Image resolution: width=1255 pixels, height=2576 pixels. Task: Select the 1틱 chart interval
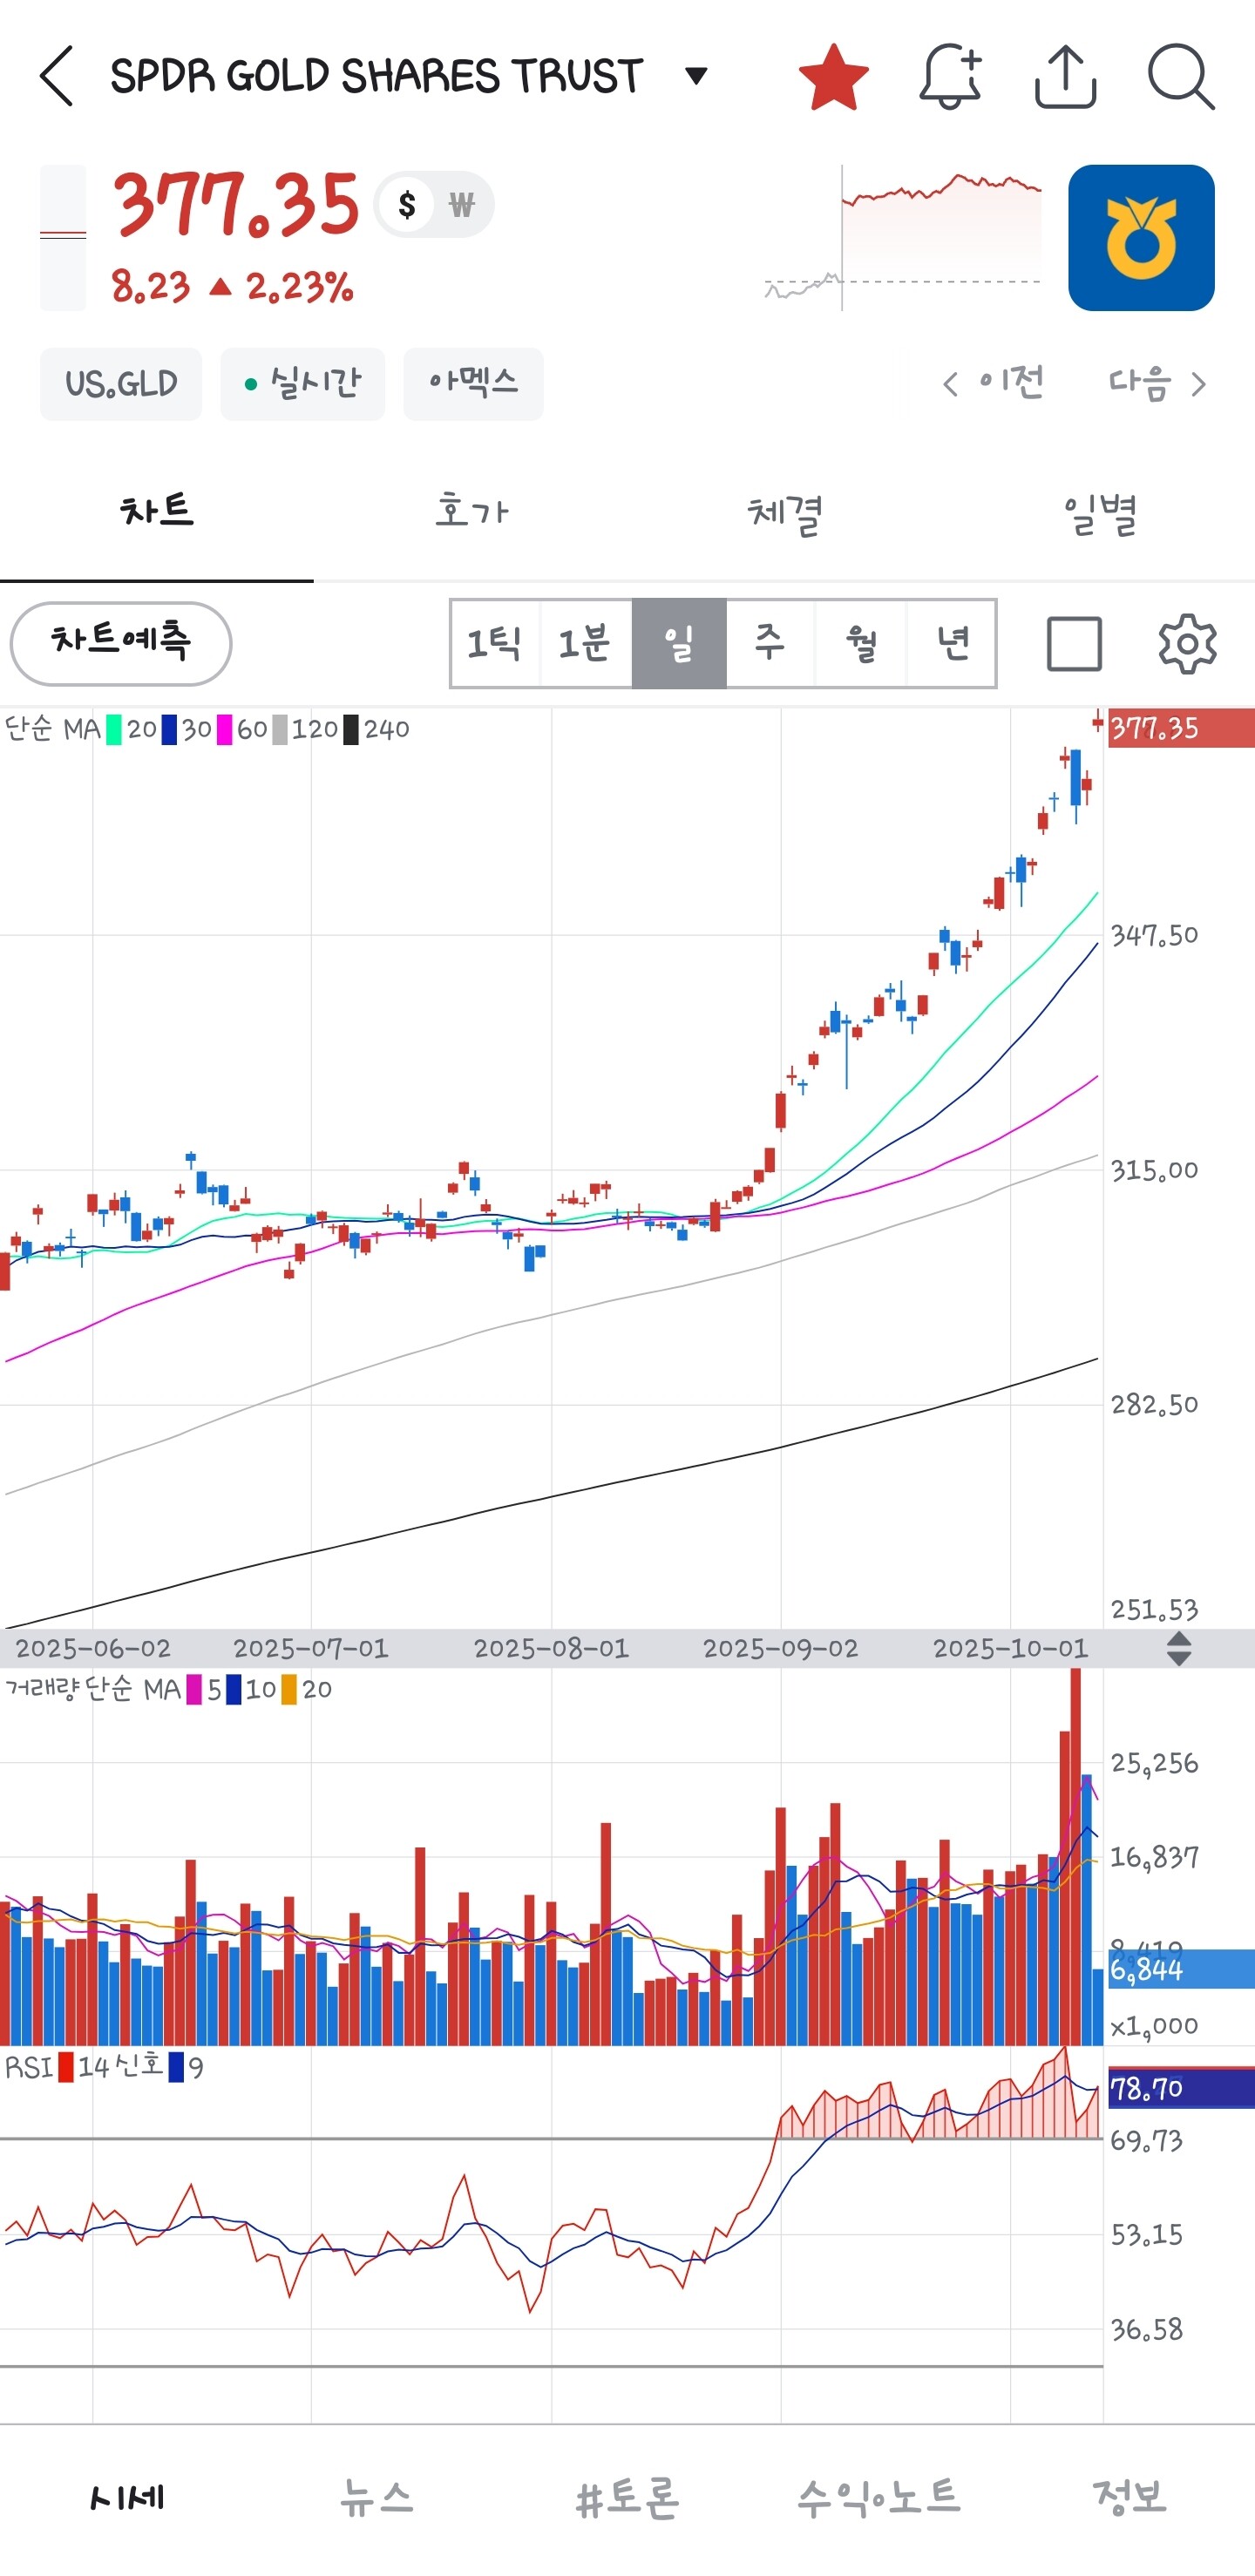coord(496,643)
